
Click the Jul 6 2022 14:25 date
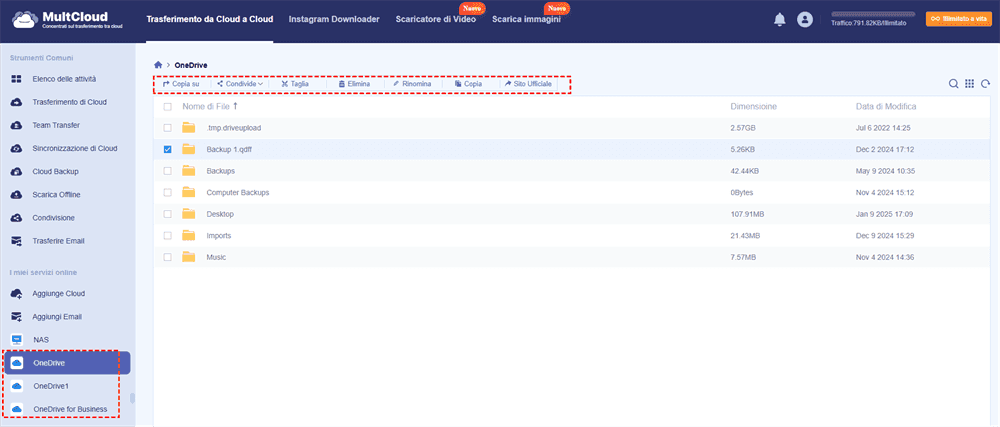click(883, 128)
